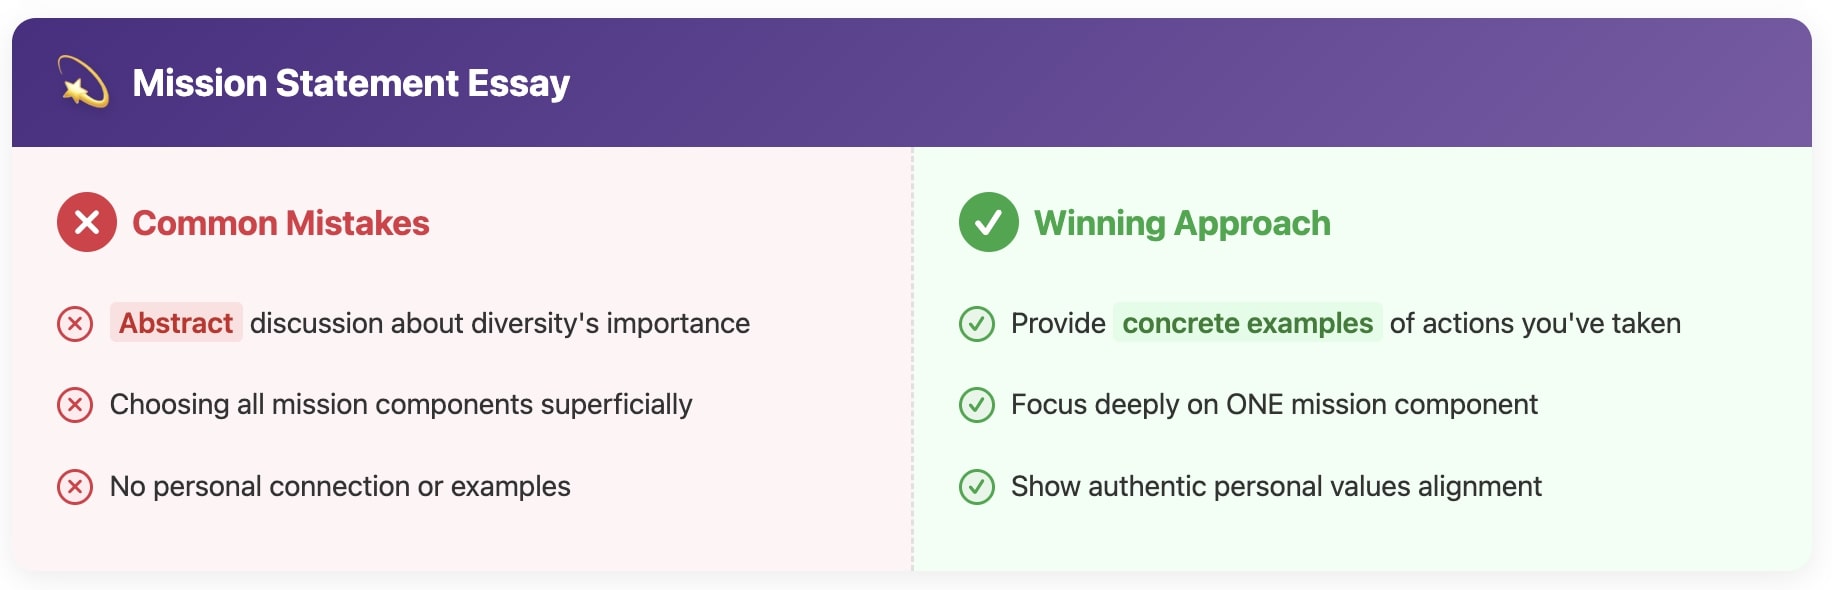The image size is (1832, 590).
Task: Click Focus deeply on ONE mission component text
Action: 1274,405
